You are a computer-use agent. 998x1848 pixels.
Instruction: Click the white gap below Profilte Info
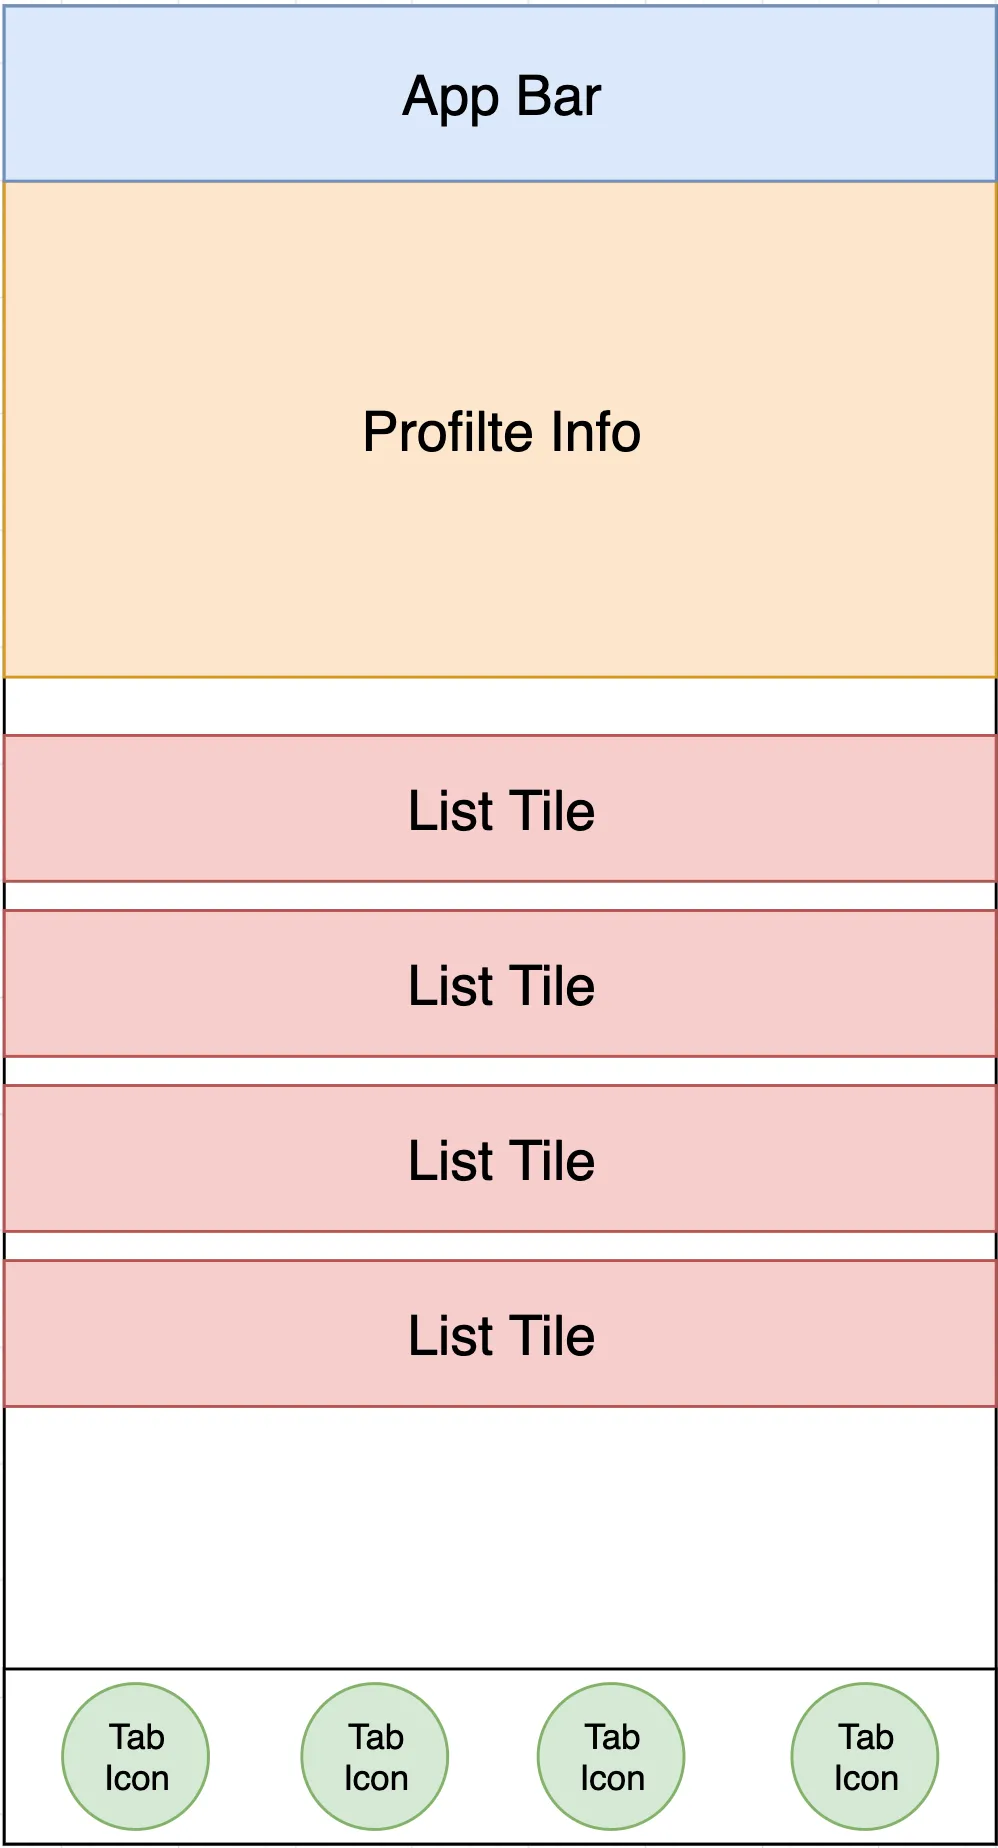click(x=500, y=706)
